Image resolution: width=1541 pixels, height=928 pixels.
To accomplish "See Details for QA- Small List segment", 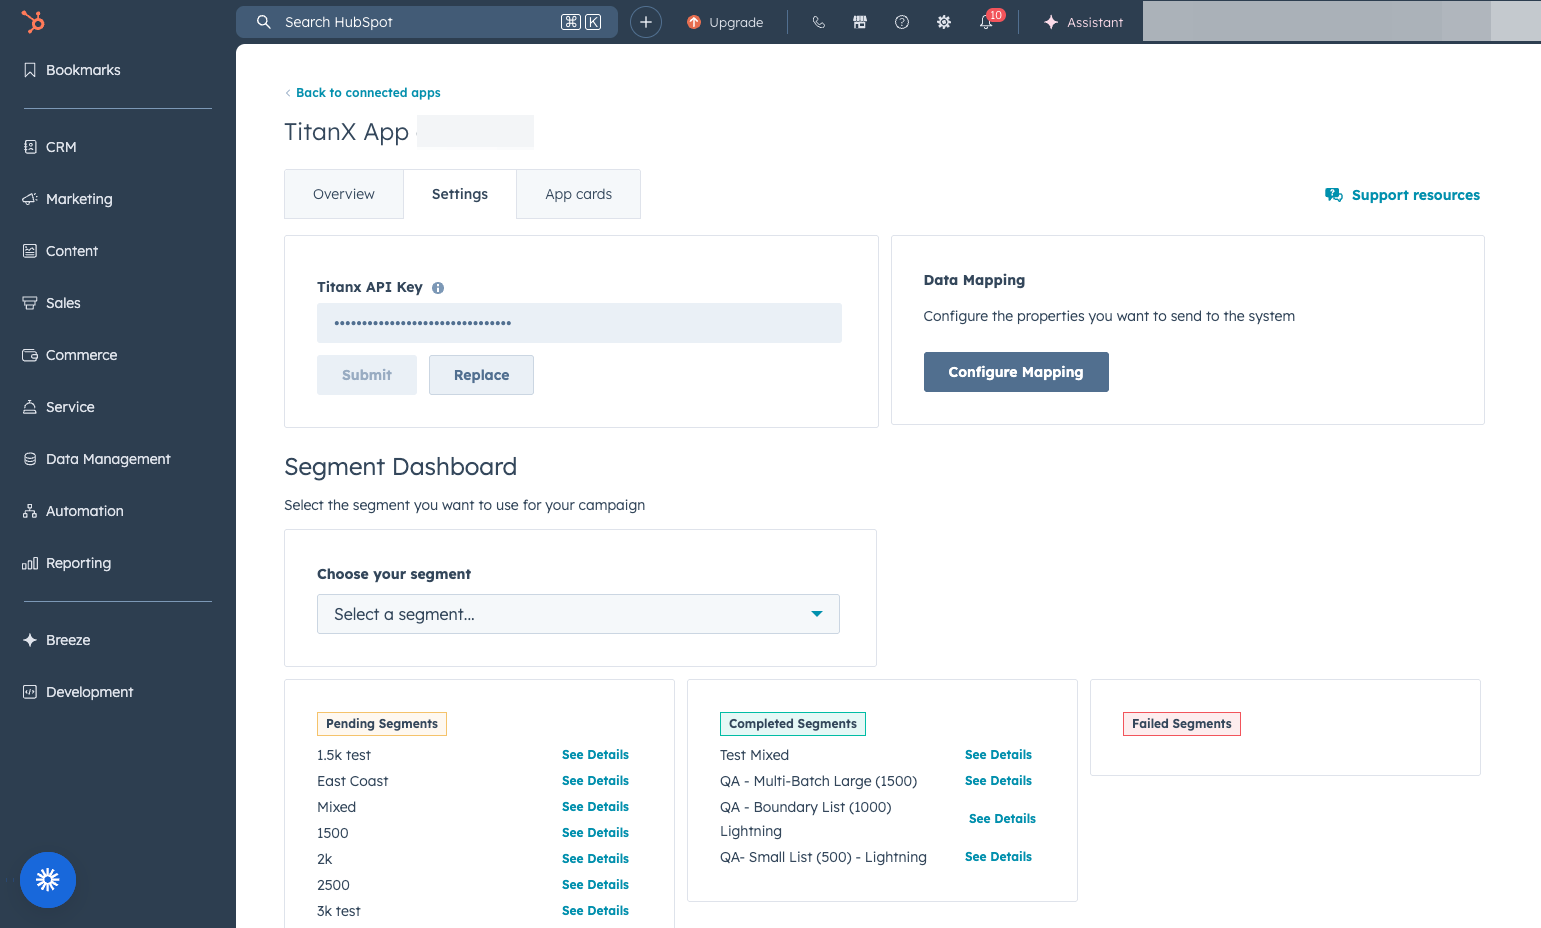I will pos(998,857).
